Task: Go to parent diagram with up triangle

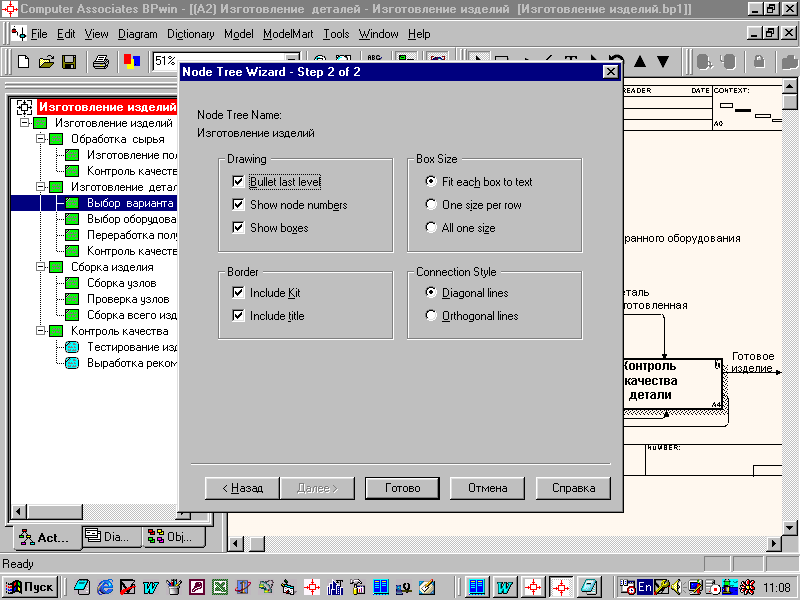Action: 640,62
